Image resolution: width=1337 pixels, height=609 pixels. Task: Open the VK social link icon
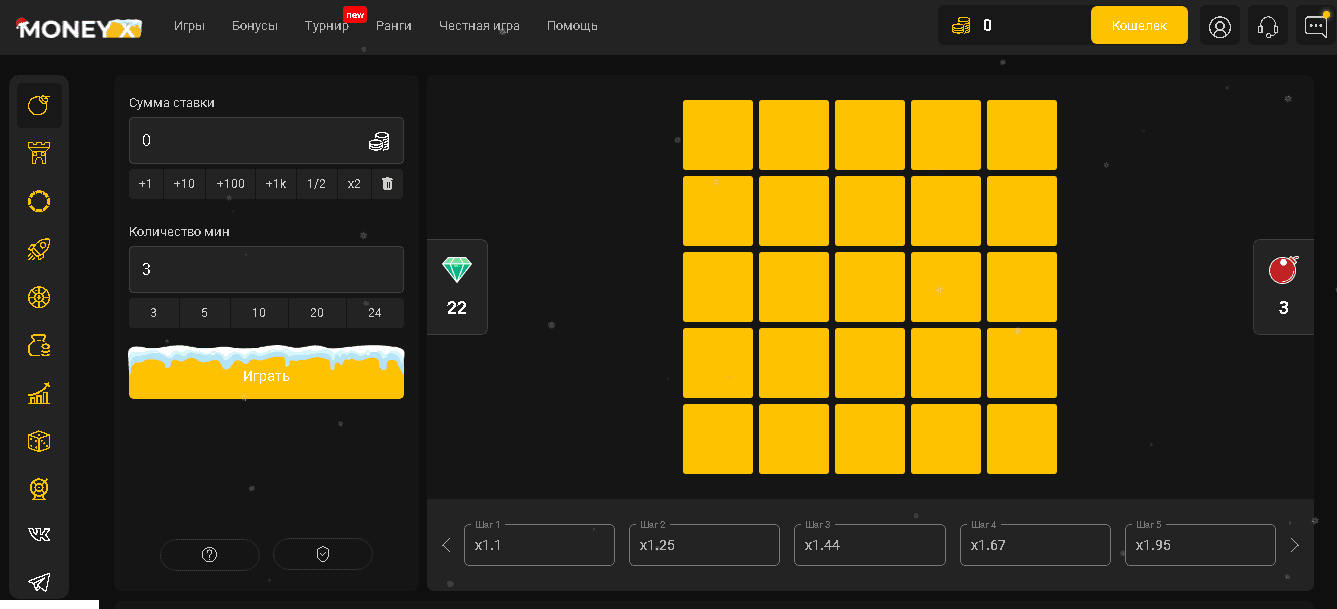tap(39, 535)
